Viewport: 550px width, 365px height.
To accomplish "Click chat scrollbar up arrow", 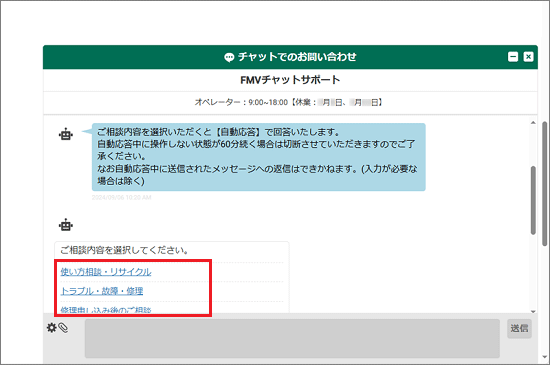I will (x=533, y=123).
